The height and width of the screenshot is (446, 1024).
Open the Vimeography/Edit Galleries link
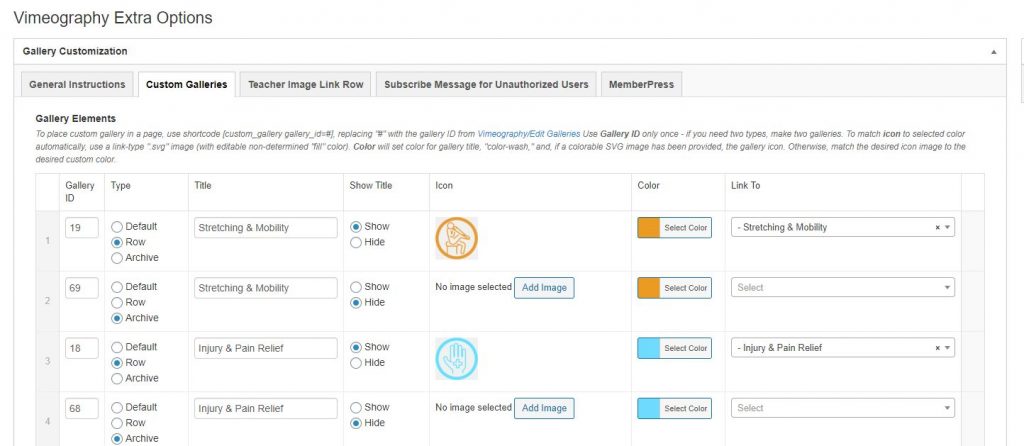527,133
